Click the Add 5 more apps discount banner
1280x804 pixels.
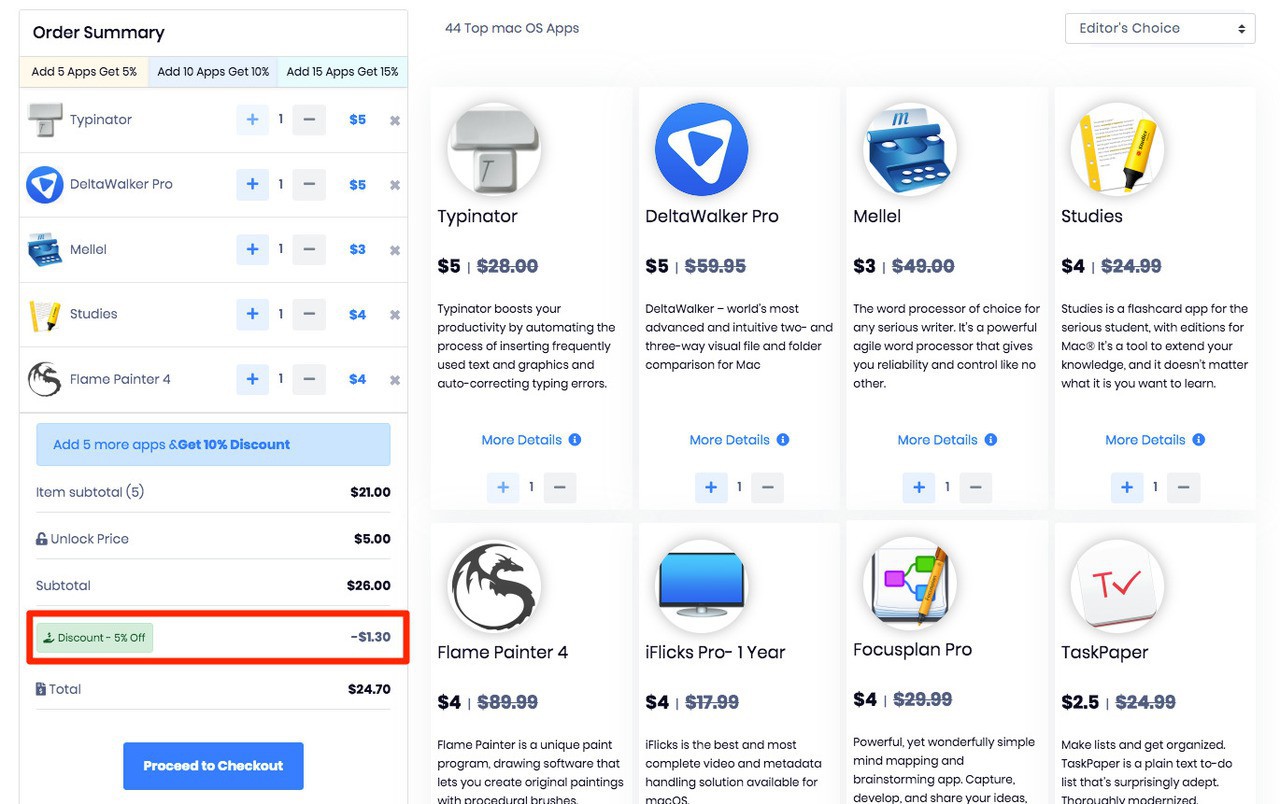[213, 444]
